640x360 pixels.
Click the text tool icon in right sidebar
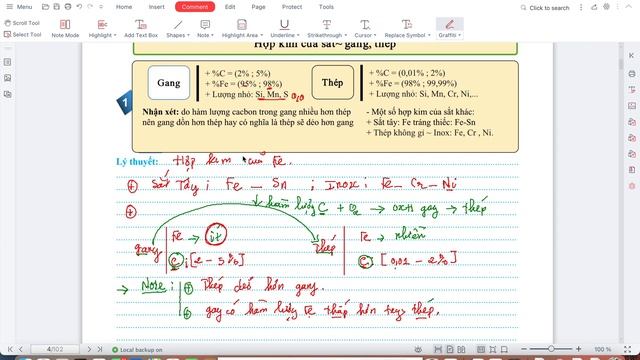tap(632, 90)
